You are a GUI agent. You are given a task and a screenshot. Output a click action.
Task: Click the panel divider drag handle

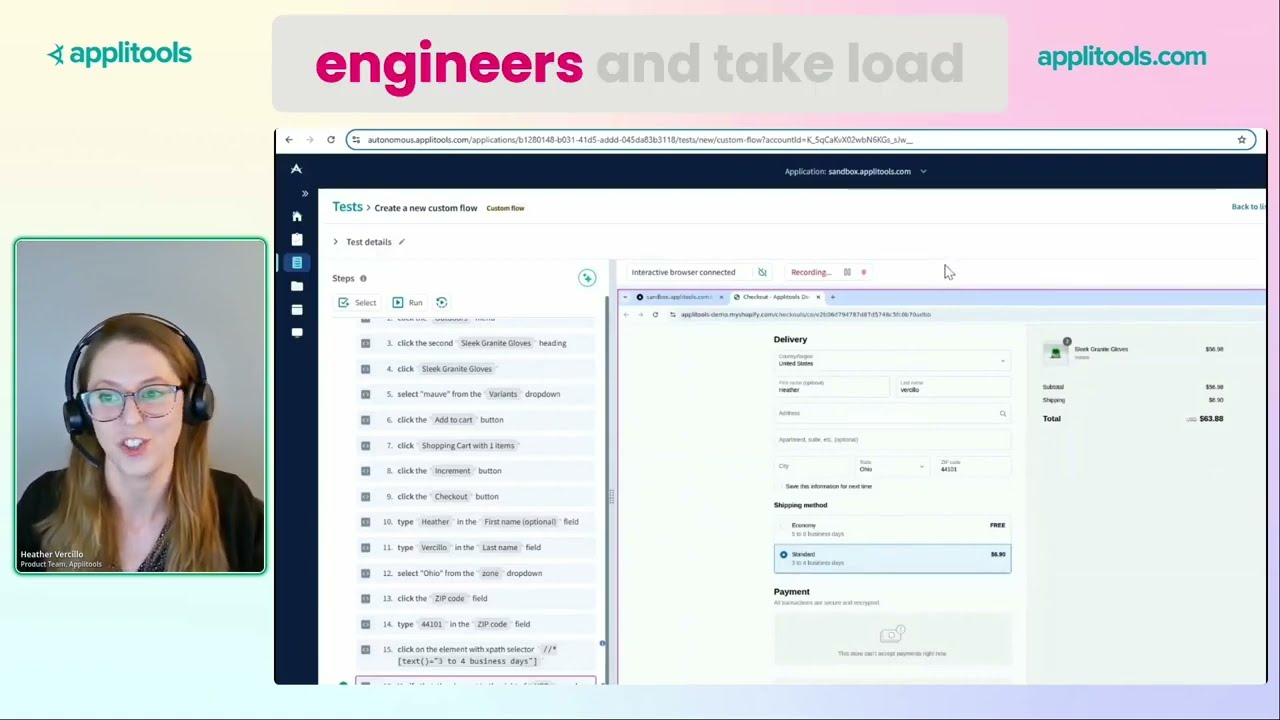(x=611, y=496)
